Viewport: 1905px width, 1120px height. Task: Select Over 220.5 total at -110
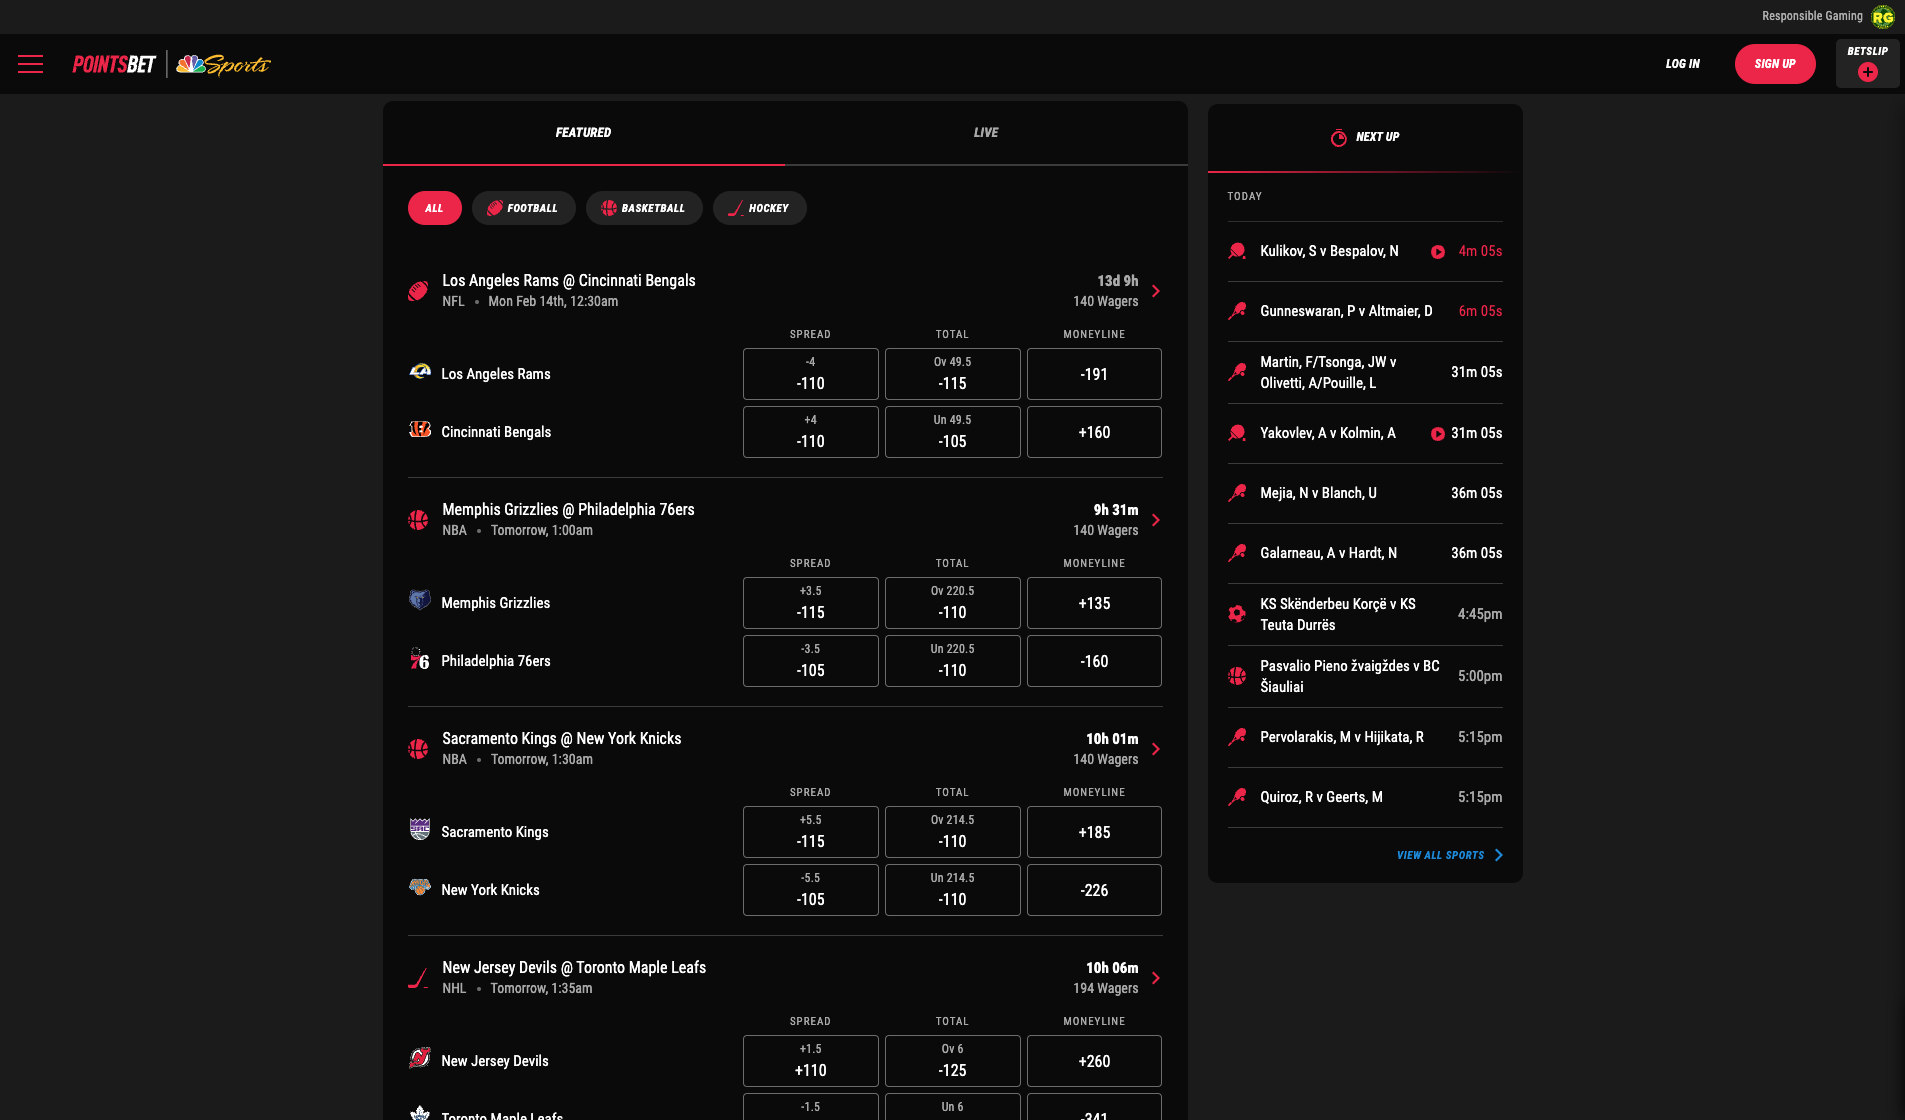952,603
